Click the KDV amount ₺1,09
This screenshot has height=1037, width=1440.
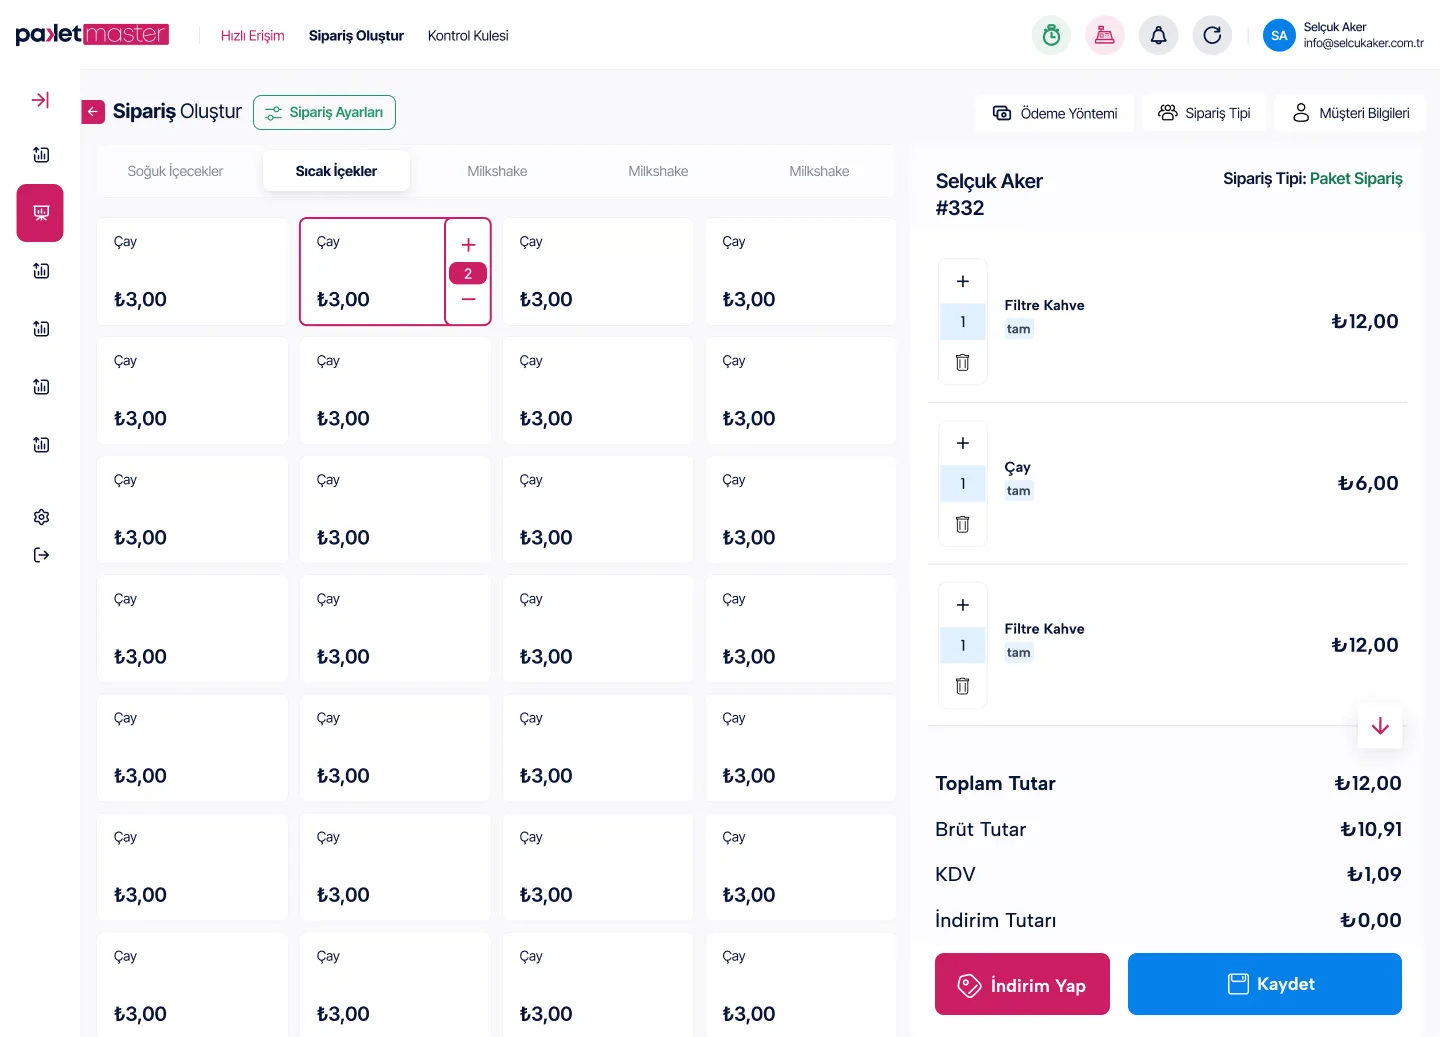pyautogui.click(x=1374, y=874)
